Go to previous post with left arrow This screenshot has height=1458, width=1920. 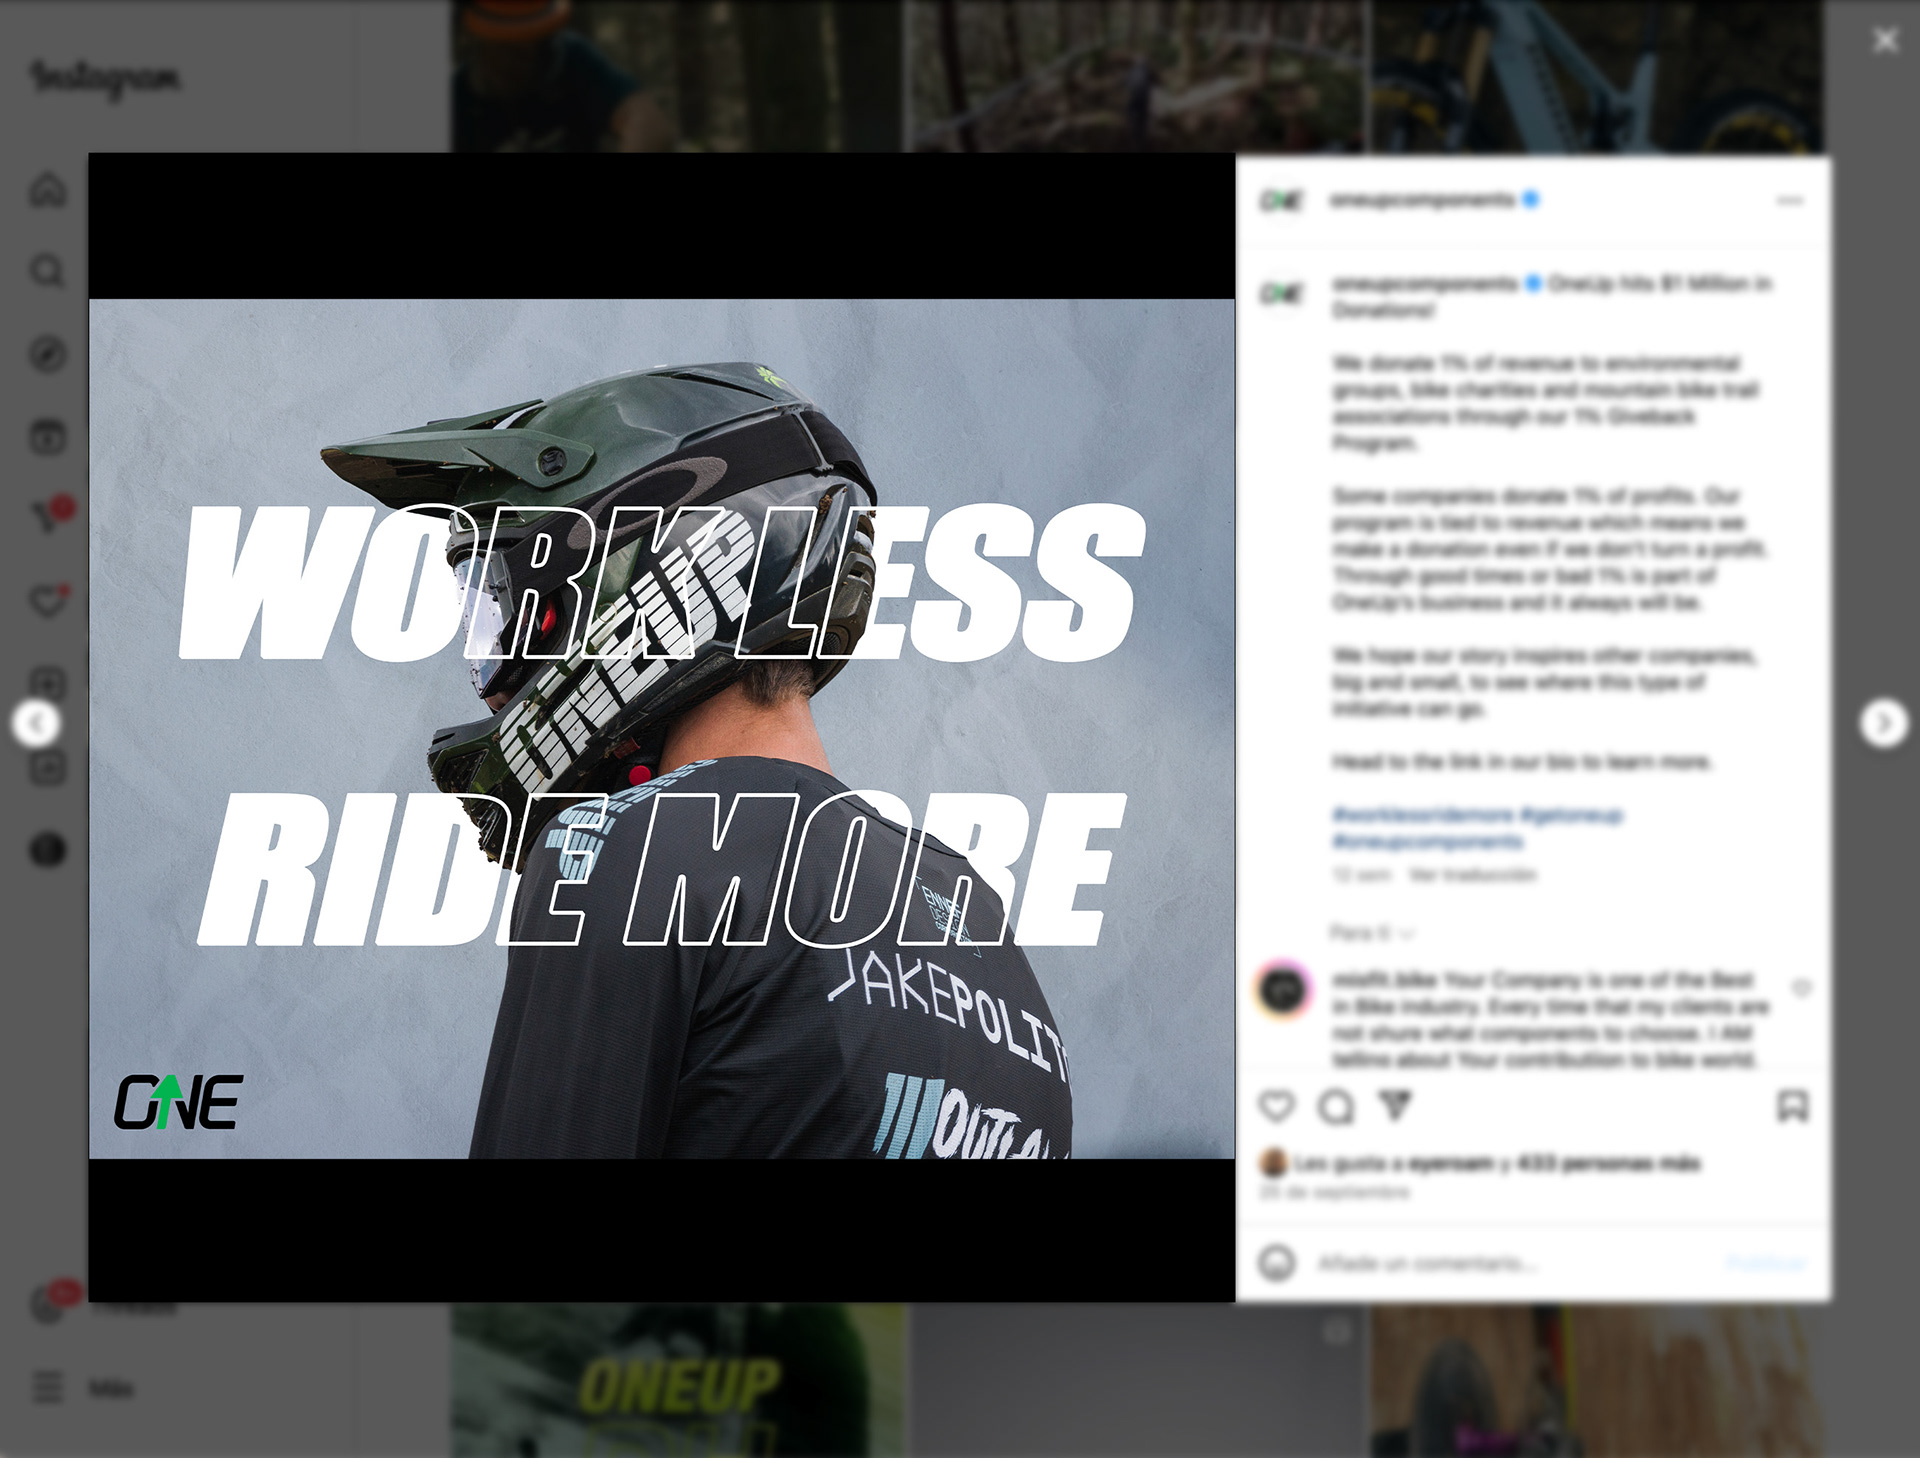tap(36, 723)
